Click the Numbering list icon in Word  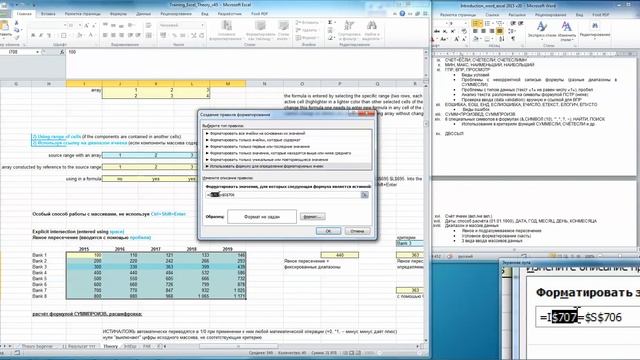pyautogui.click(x=488, y=23)
